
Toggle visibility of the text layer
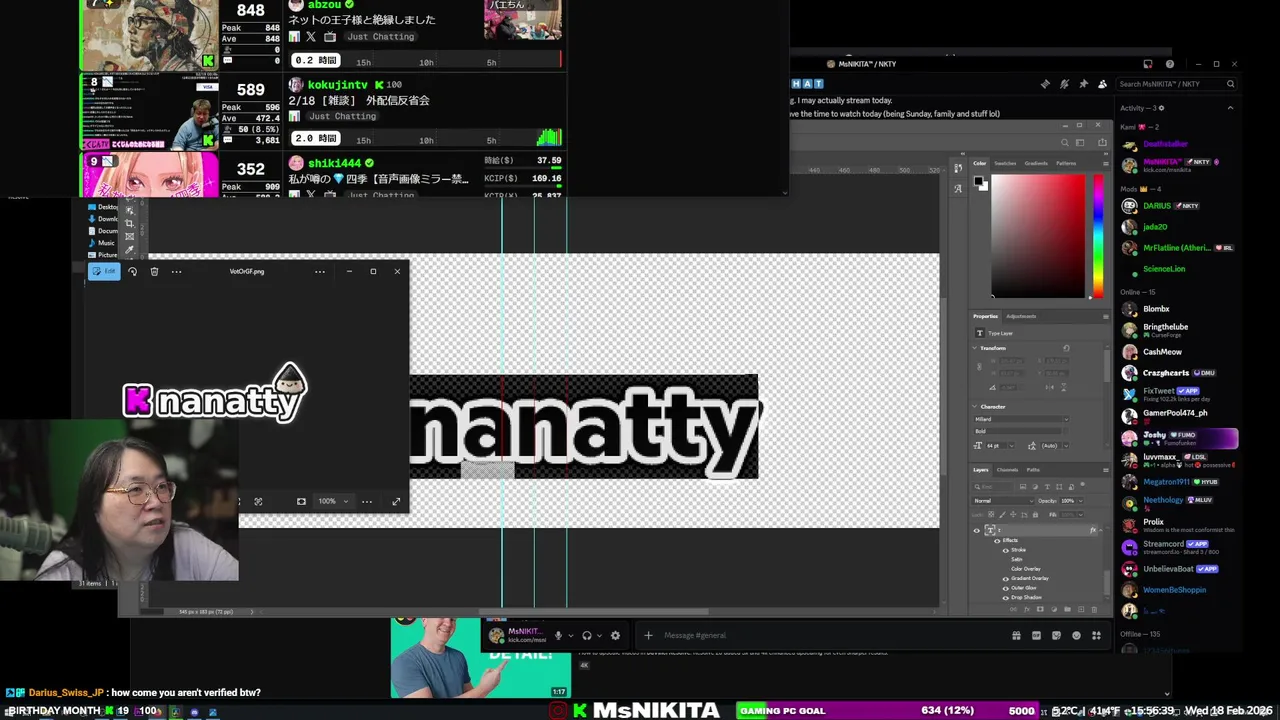click(x=977, y=530)
